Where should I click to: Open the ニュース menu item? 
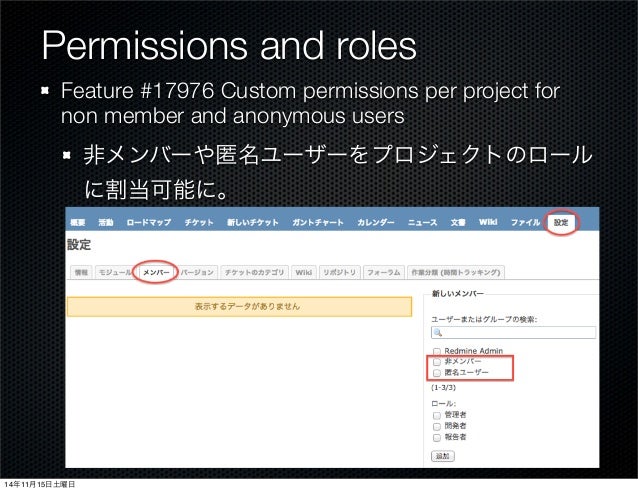[422, 223]
